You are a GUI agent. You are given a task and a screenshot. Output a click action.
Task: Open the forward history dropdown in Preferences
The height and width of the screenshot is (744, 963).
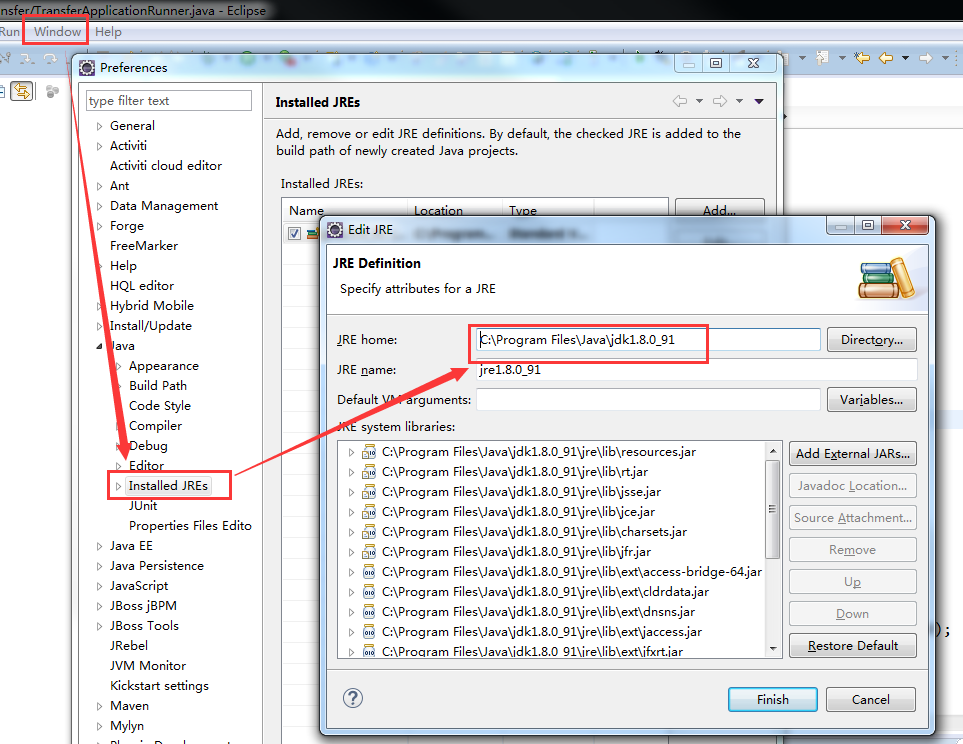739,101
